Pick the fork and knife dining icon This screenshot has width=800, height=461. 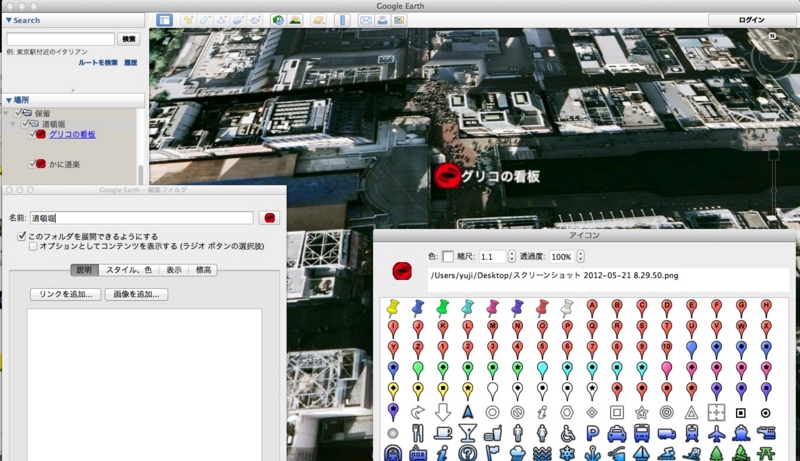coord(418,433)
